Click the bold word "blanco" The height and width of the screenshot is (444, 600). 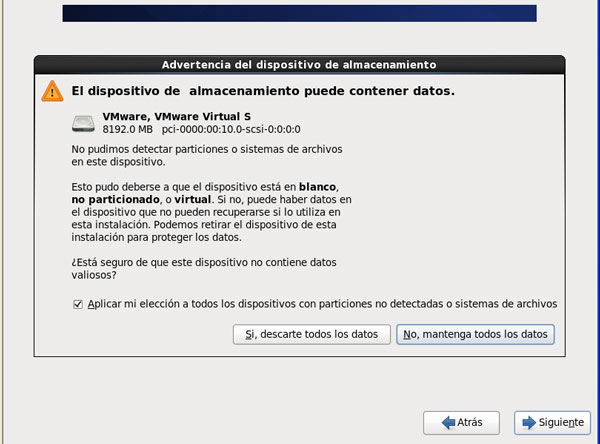[319, 187]
